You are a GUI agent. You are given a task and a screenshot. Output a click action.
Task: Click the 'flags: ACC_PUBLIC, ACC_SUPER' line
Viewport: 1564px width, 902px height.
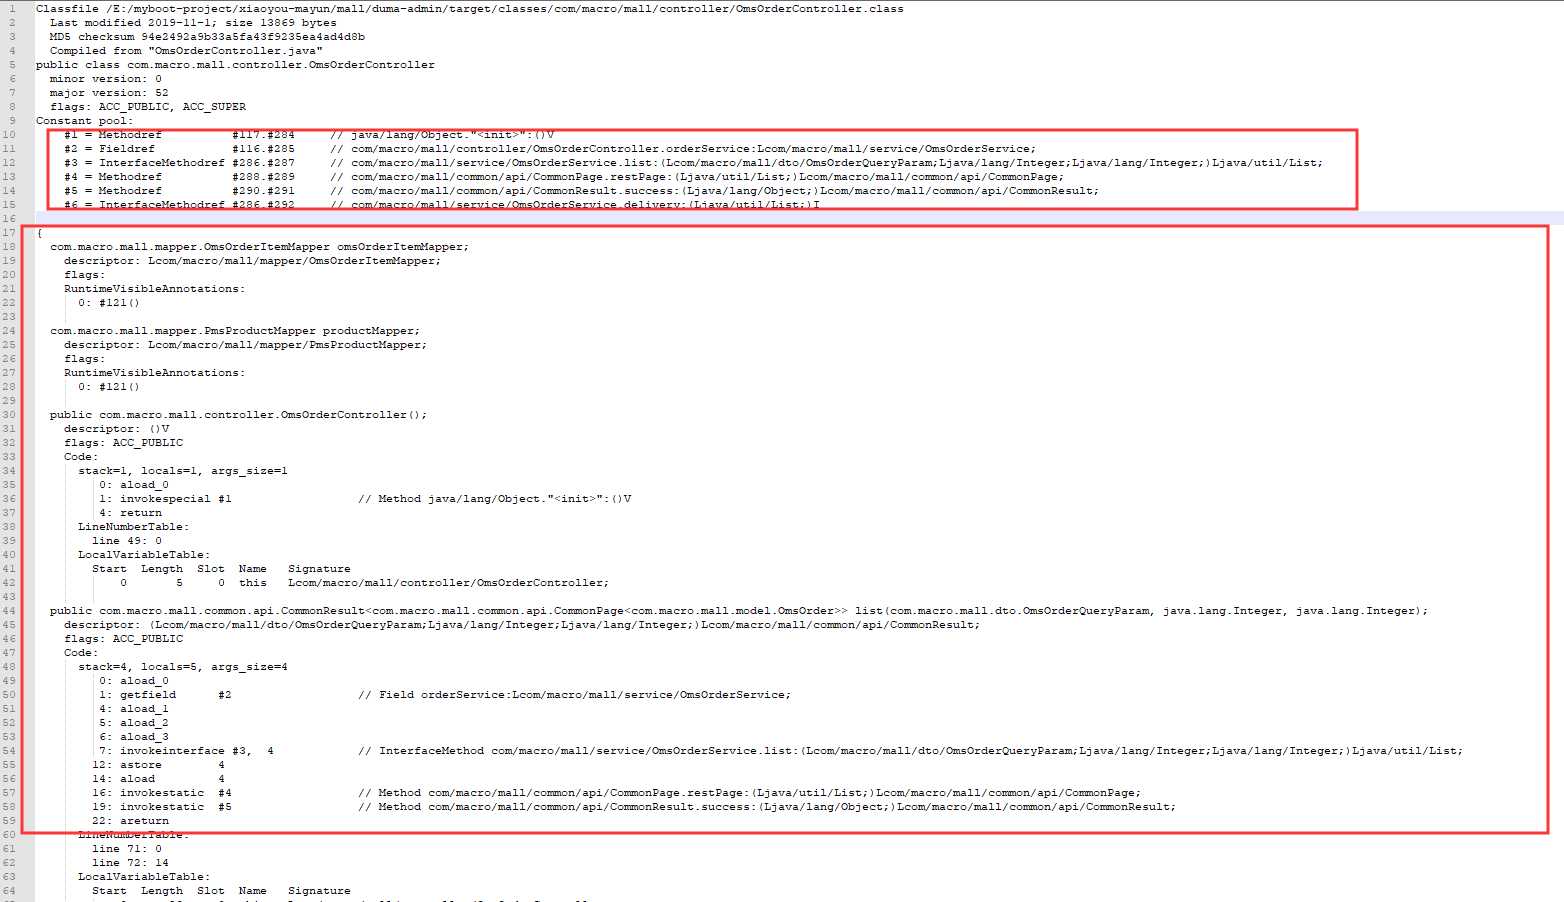[148, 106]
